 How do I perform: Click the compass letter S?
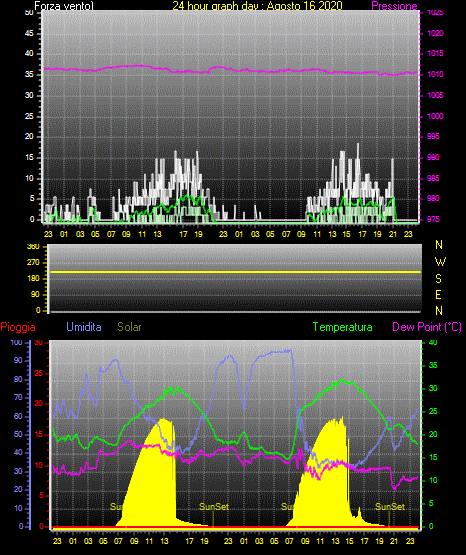pos(438,279)
